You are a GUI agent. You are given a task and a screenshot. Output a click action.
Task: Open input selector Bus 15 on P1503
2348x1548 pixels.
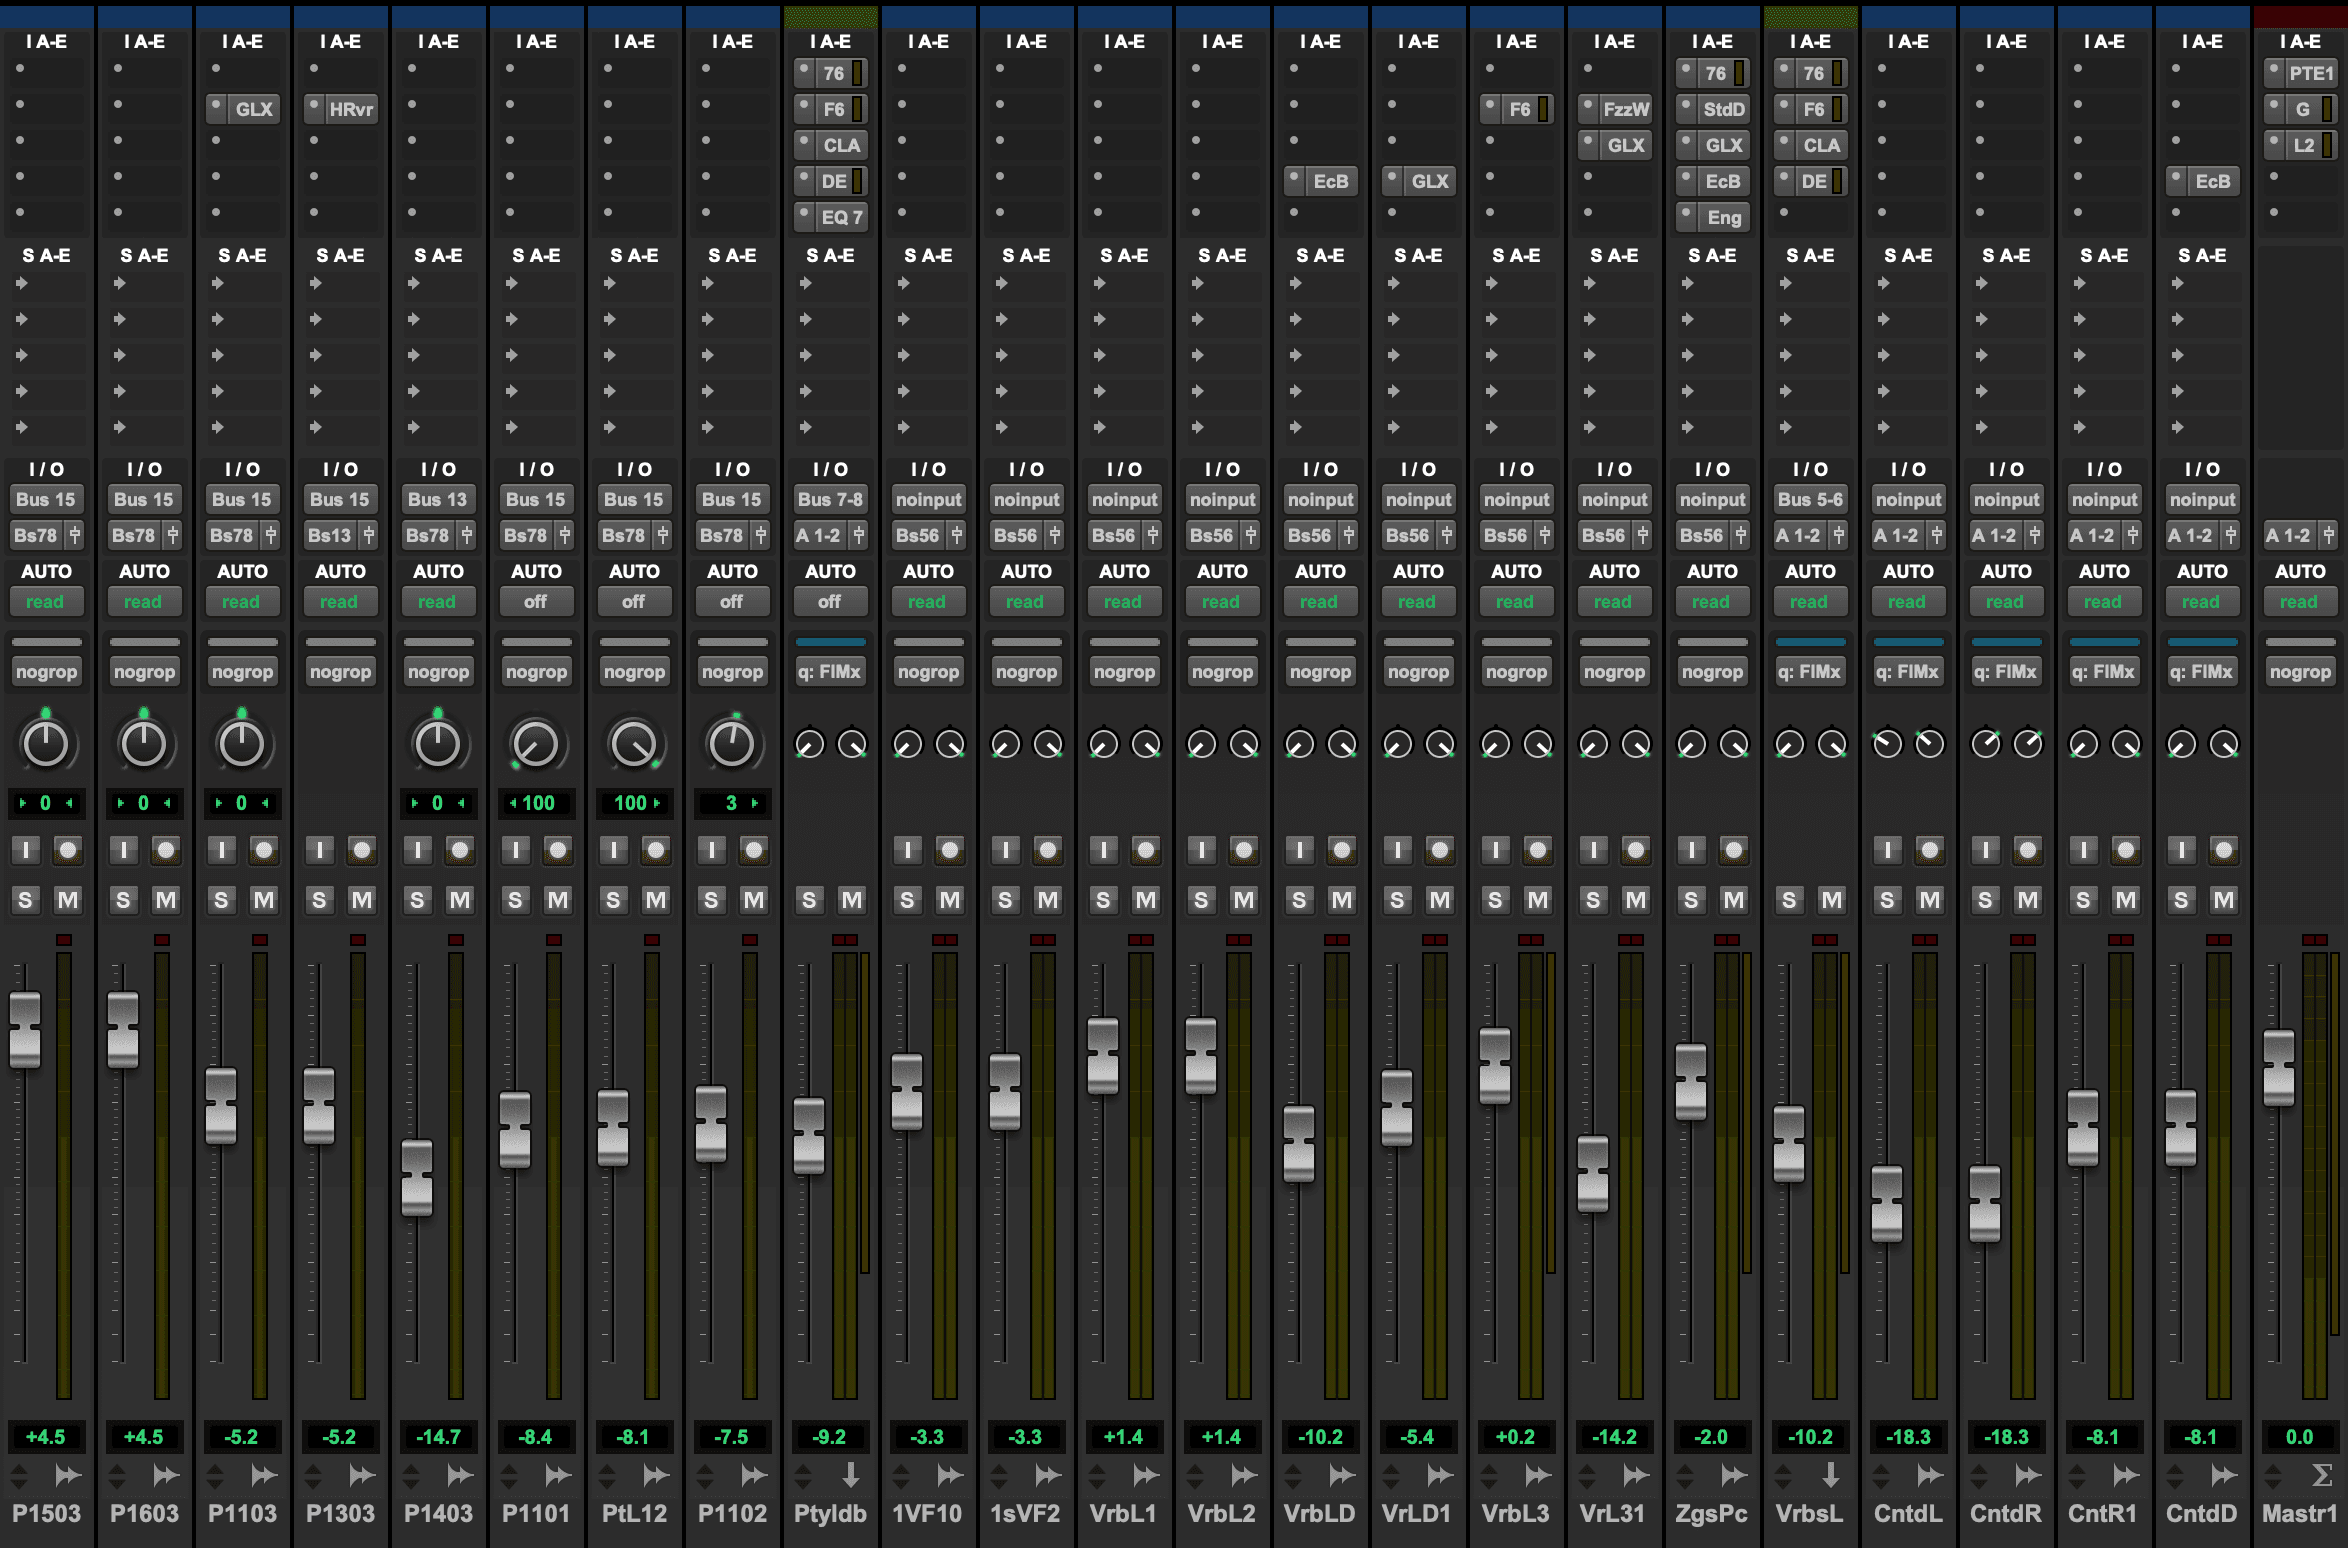(46, 499)
